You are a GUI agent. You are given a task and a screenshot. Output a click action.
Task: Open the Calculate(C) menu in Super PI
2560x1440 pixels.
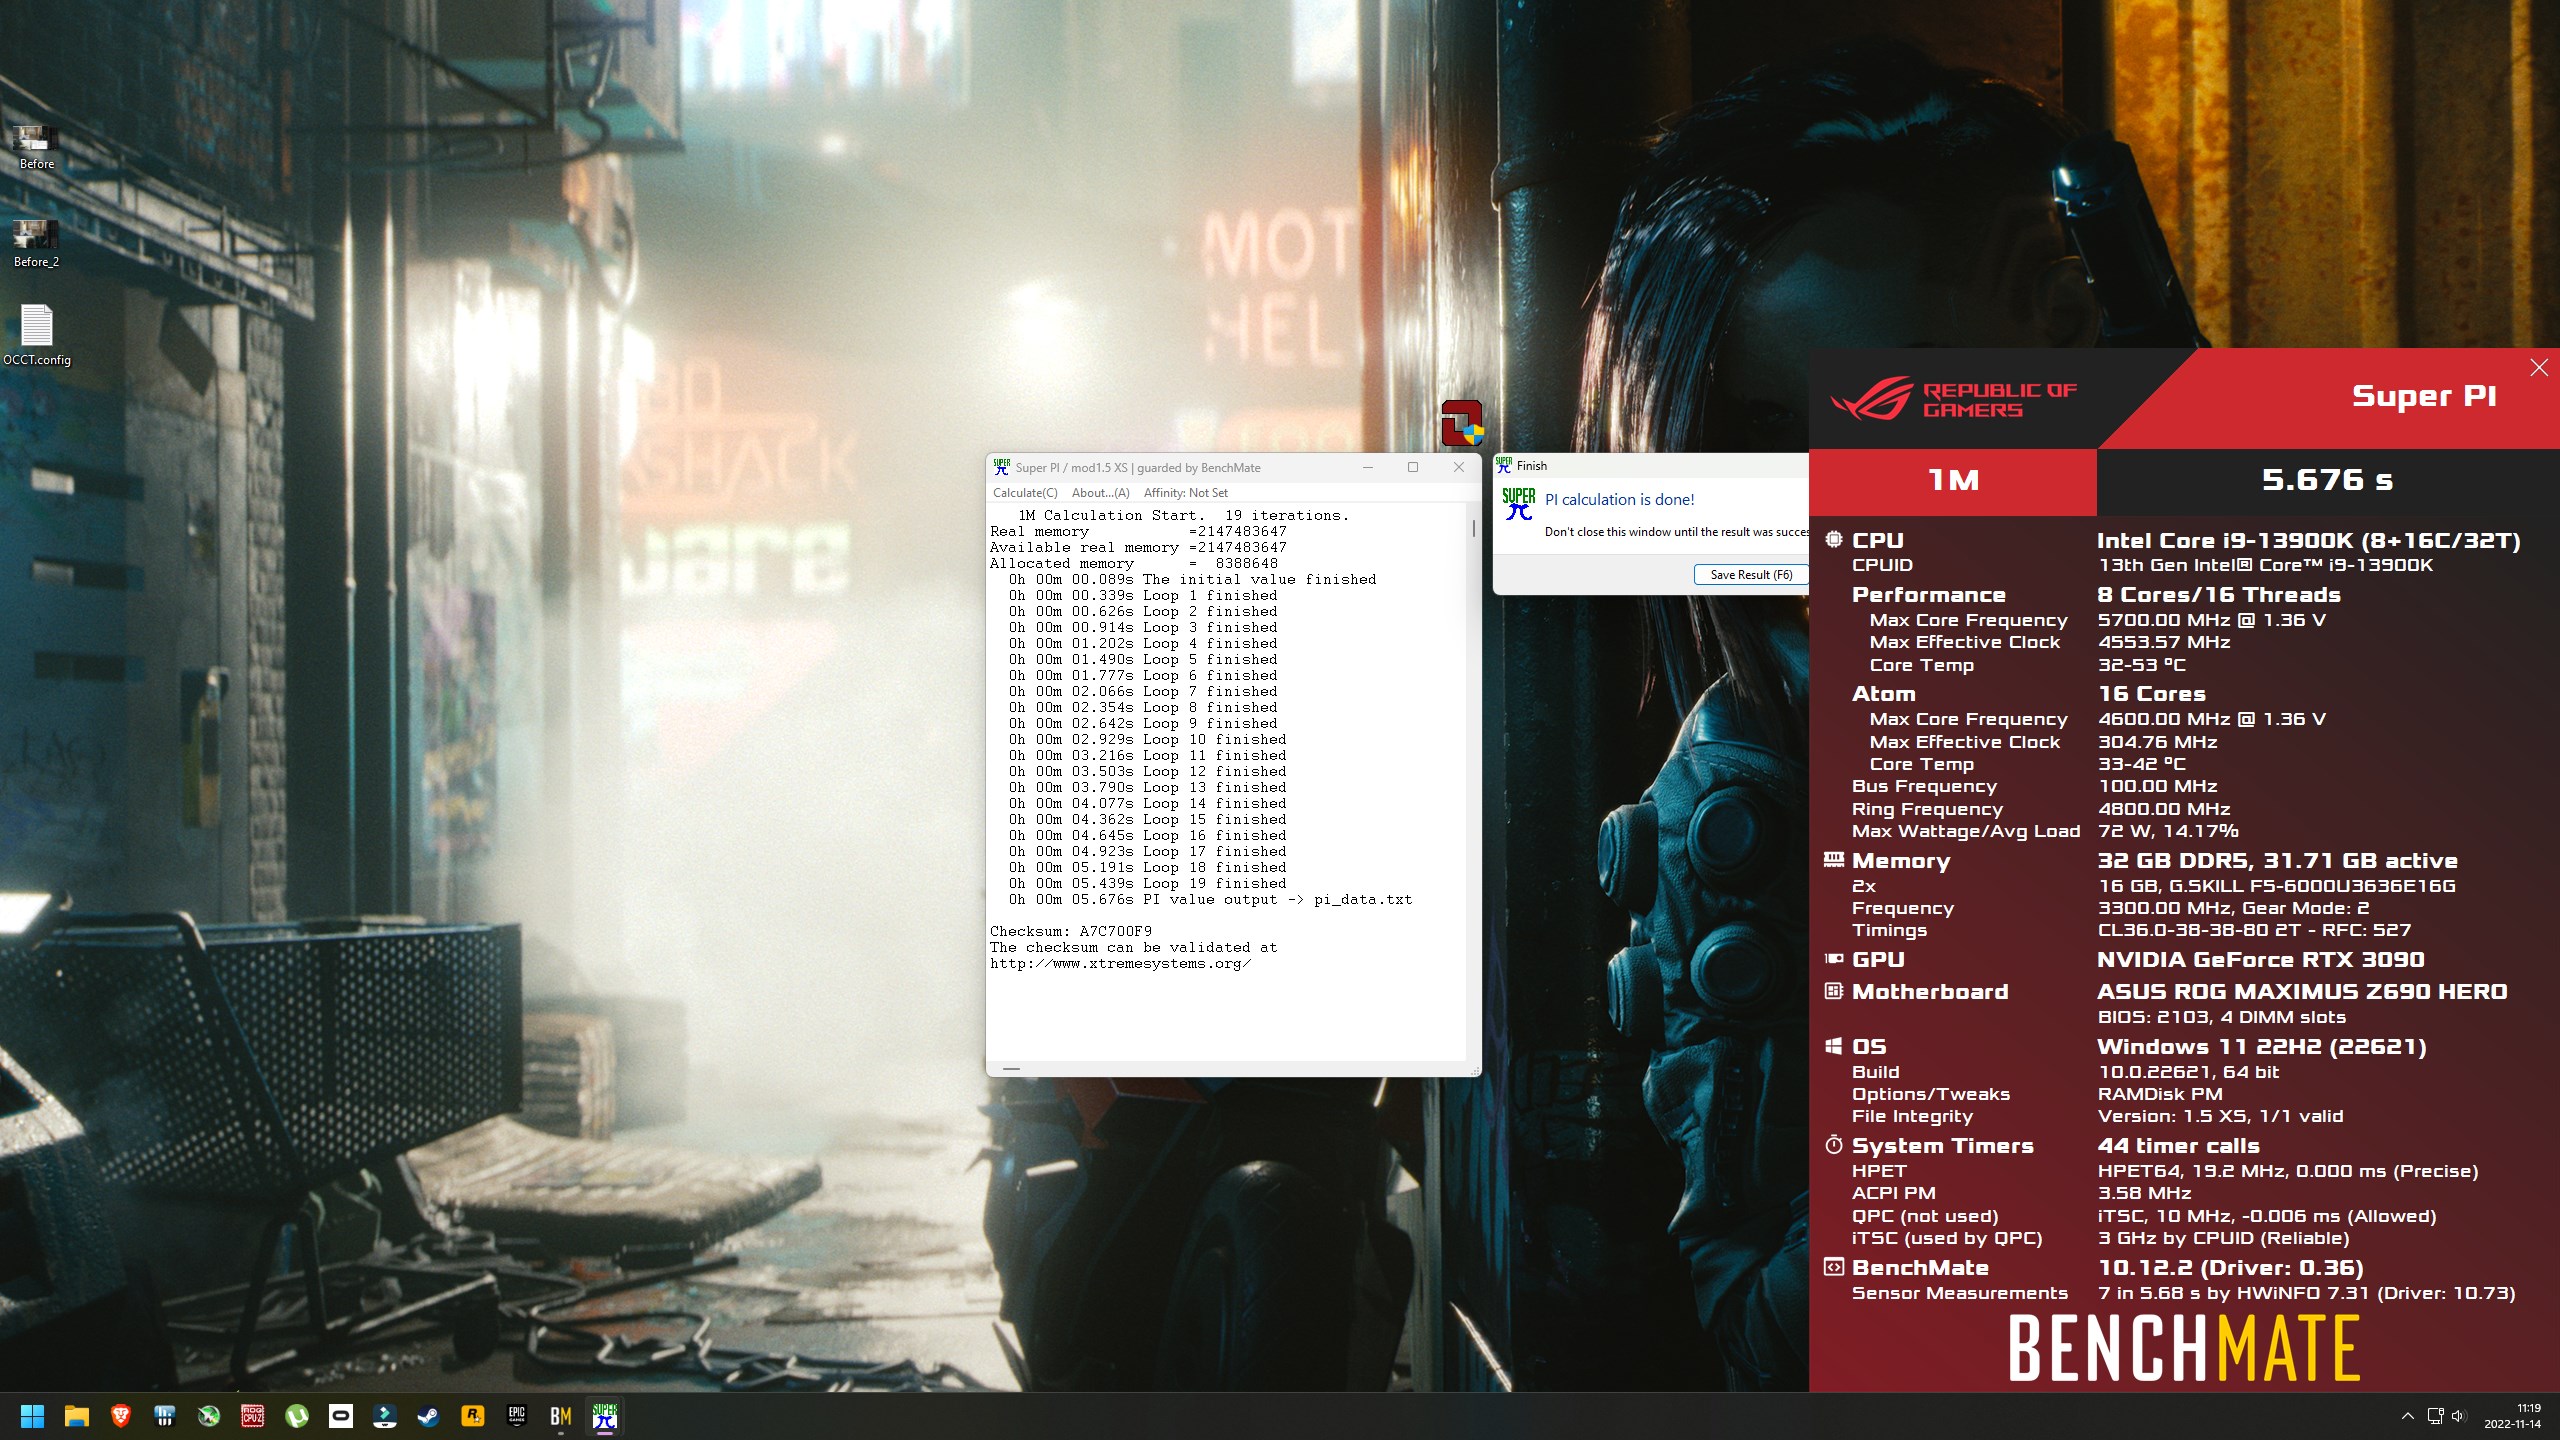click(1025, 493)
